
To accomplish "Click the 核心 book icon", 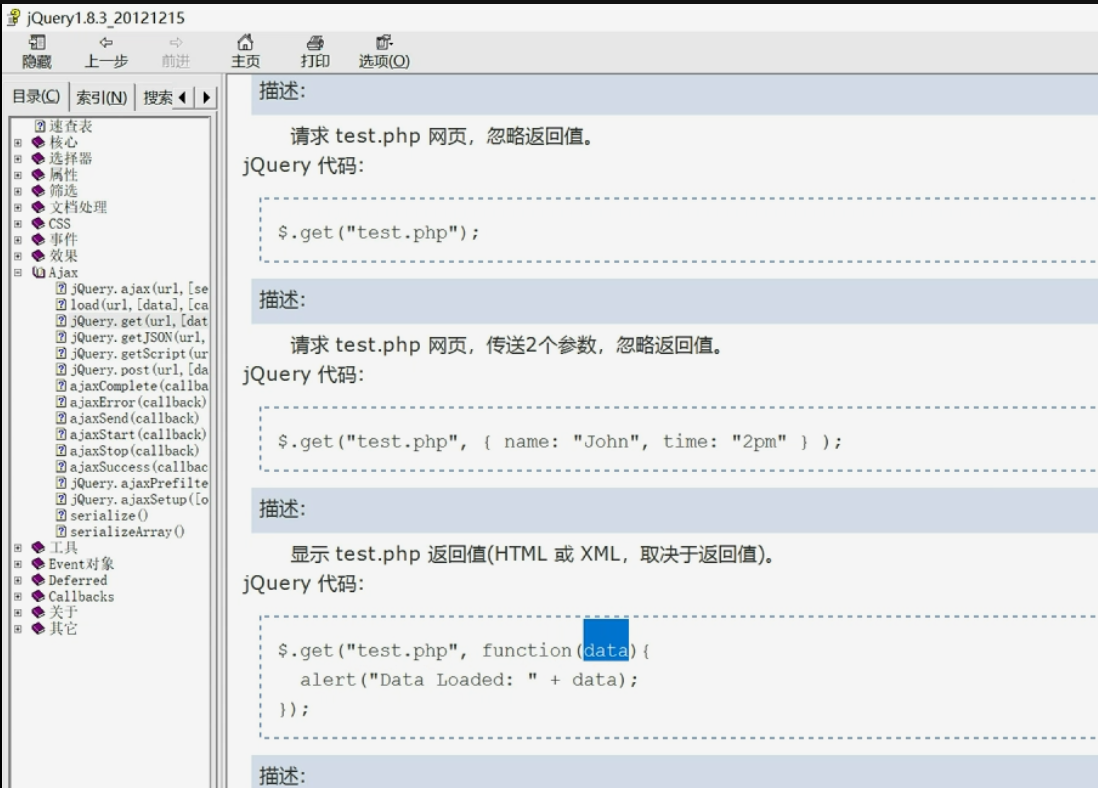I will point(39,142).
